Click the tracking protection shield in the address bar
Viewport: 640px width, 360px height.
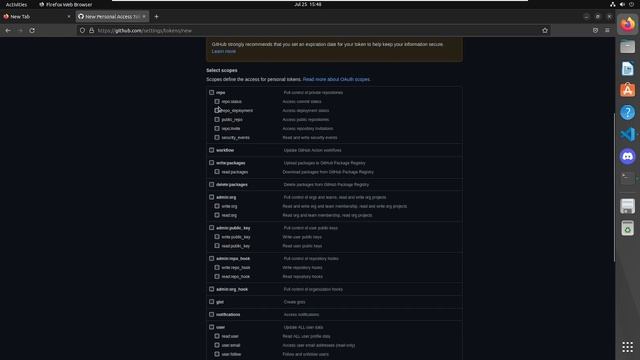(82, 31)
